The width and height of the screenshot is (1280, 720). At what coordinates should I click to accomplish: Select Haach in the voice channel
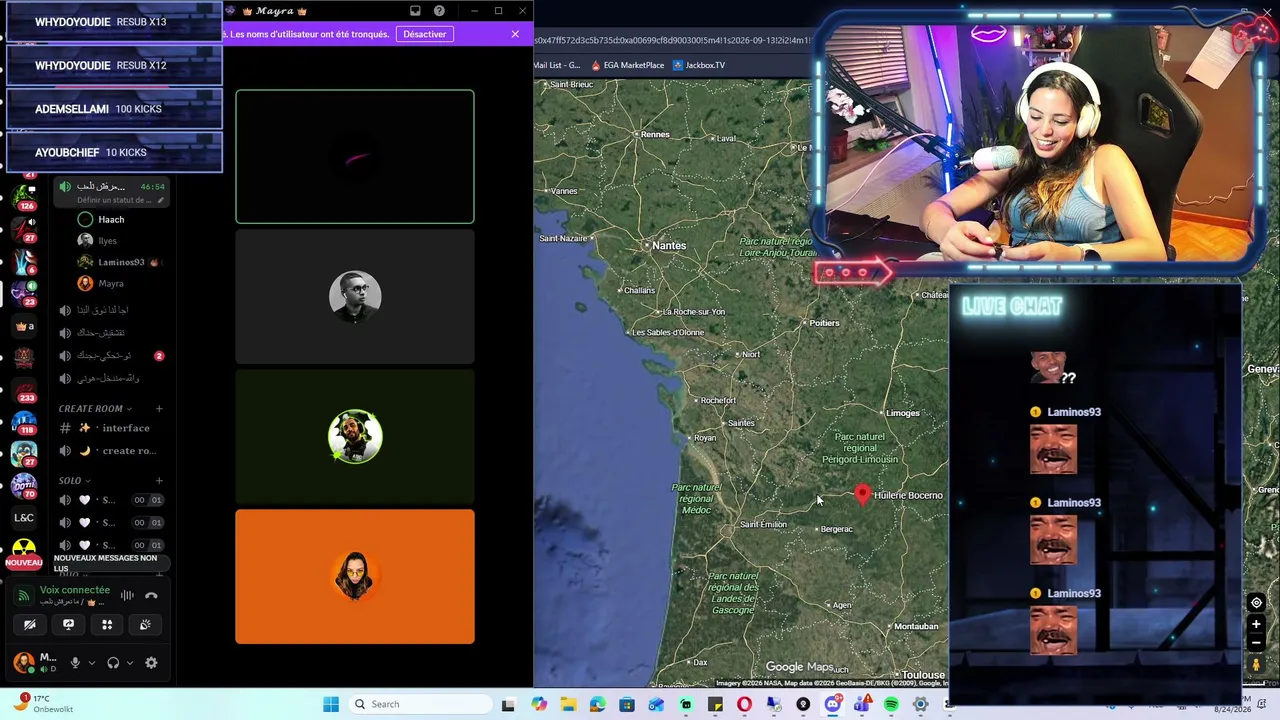(x=111, y=220)
